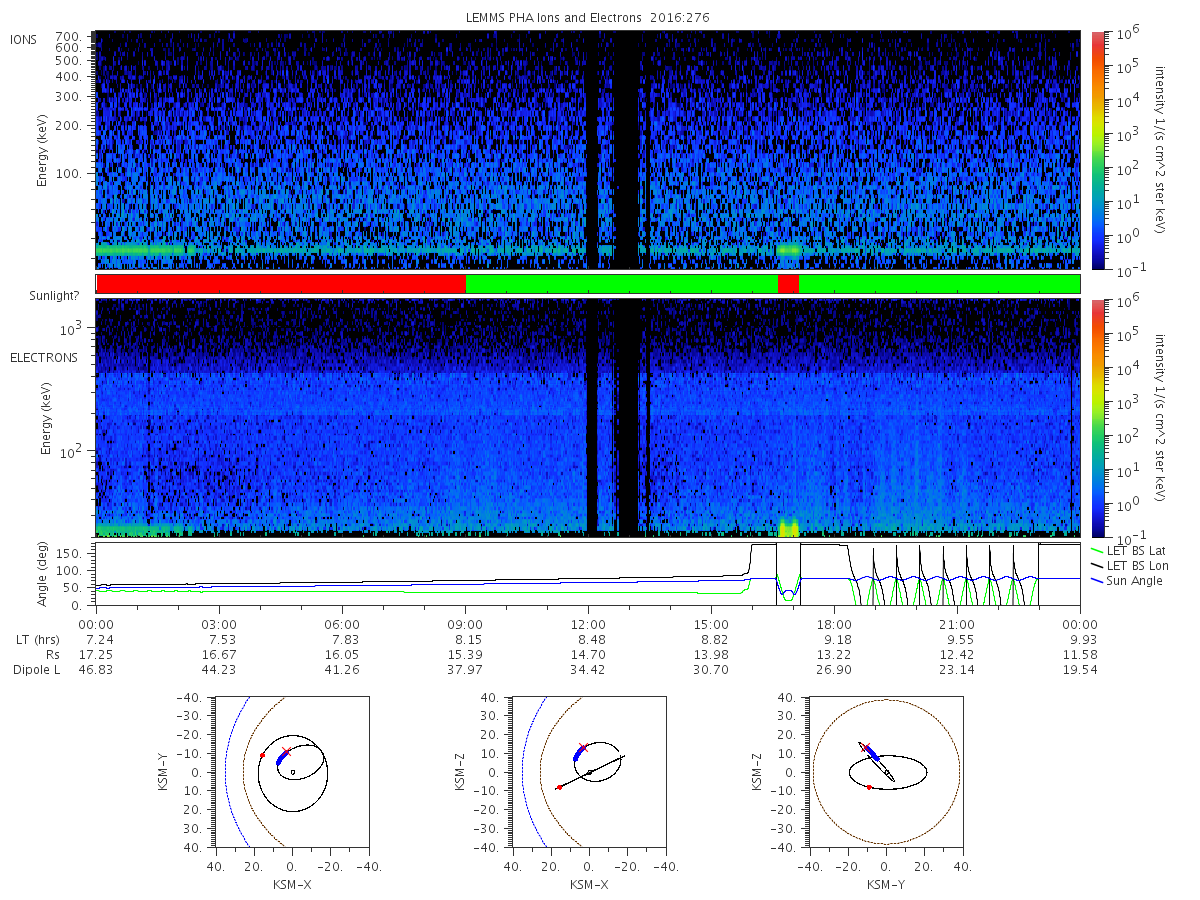1200x900 pixels.
Task: Click the "12:00" time tick label
Action: click(x=588, y=625)
